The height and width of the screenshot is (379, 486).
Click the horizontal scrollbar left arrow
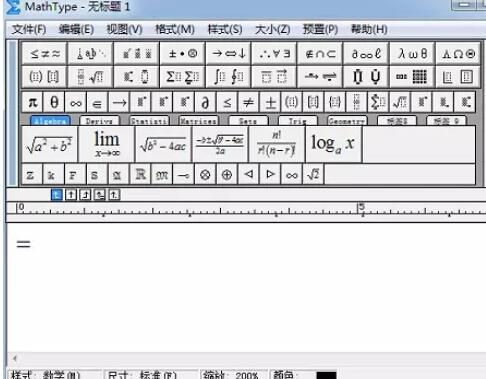click(x=15, y=359)
